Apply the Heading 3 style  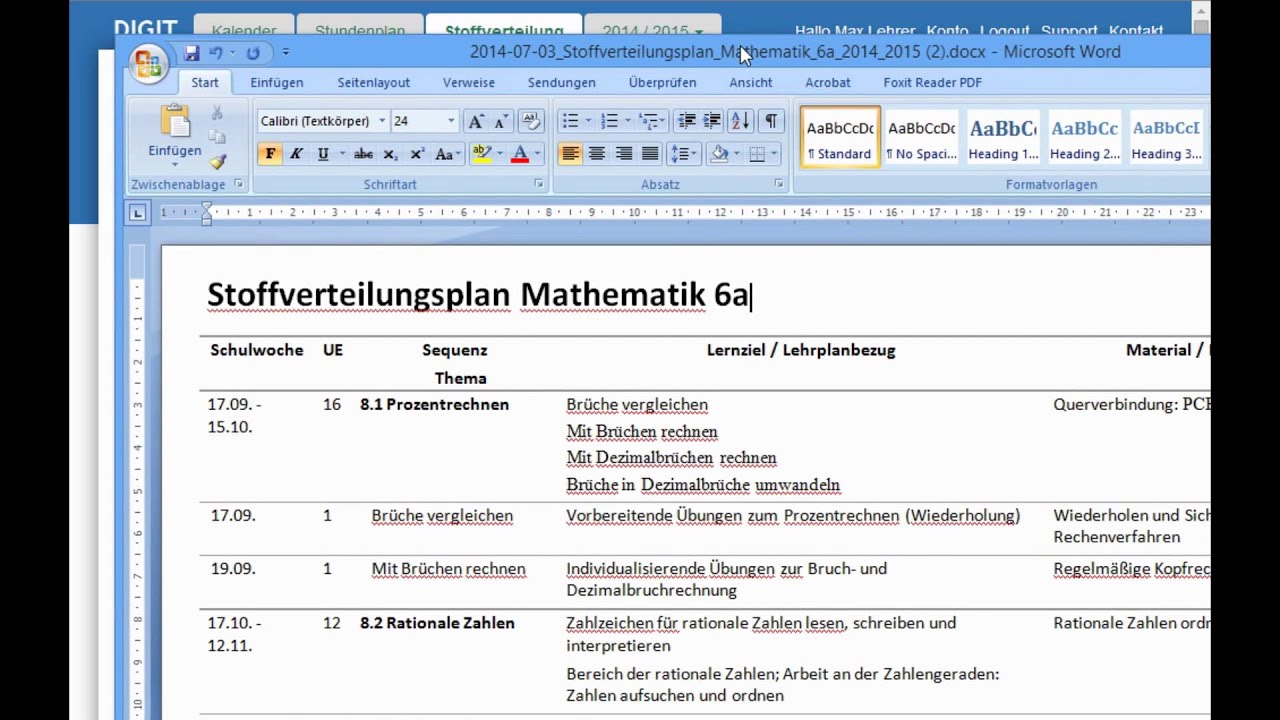coord(1165,137)
